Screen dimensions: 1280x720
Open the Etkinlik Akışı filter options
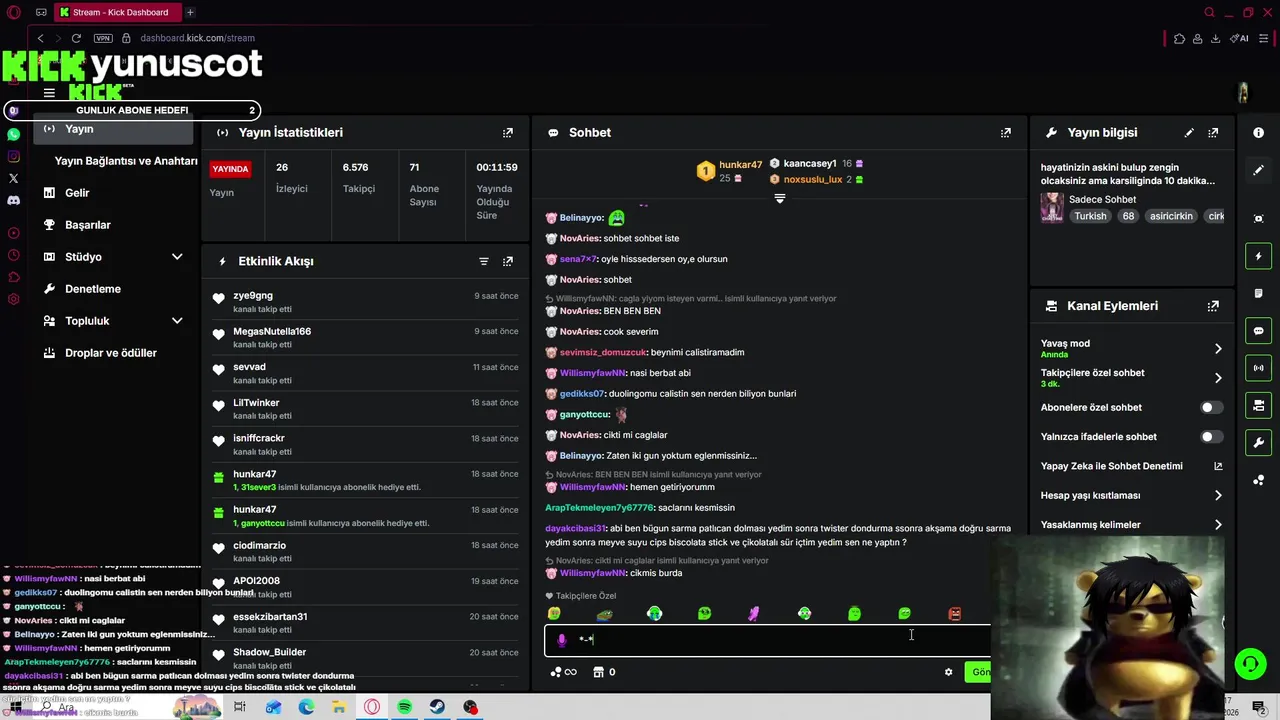(x=484, y=261)
